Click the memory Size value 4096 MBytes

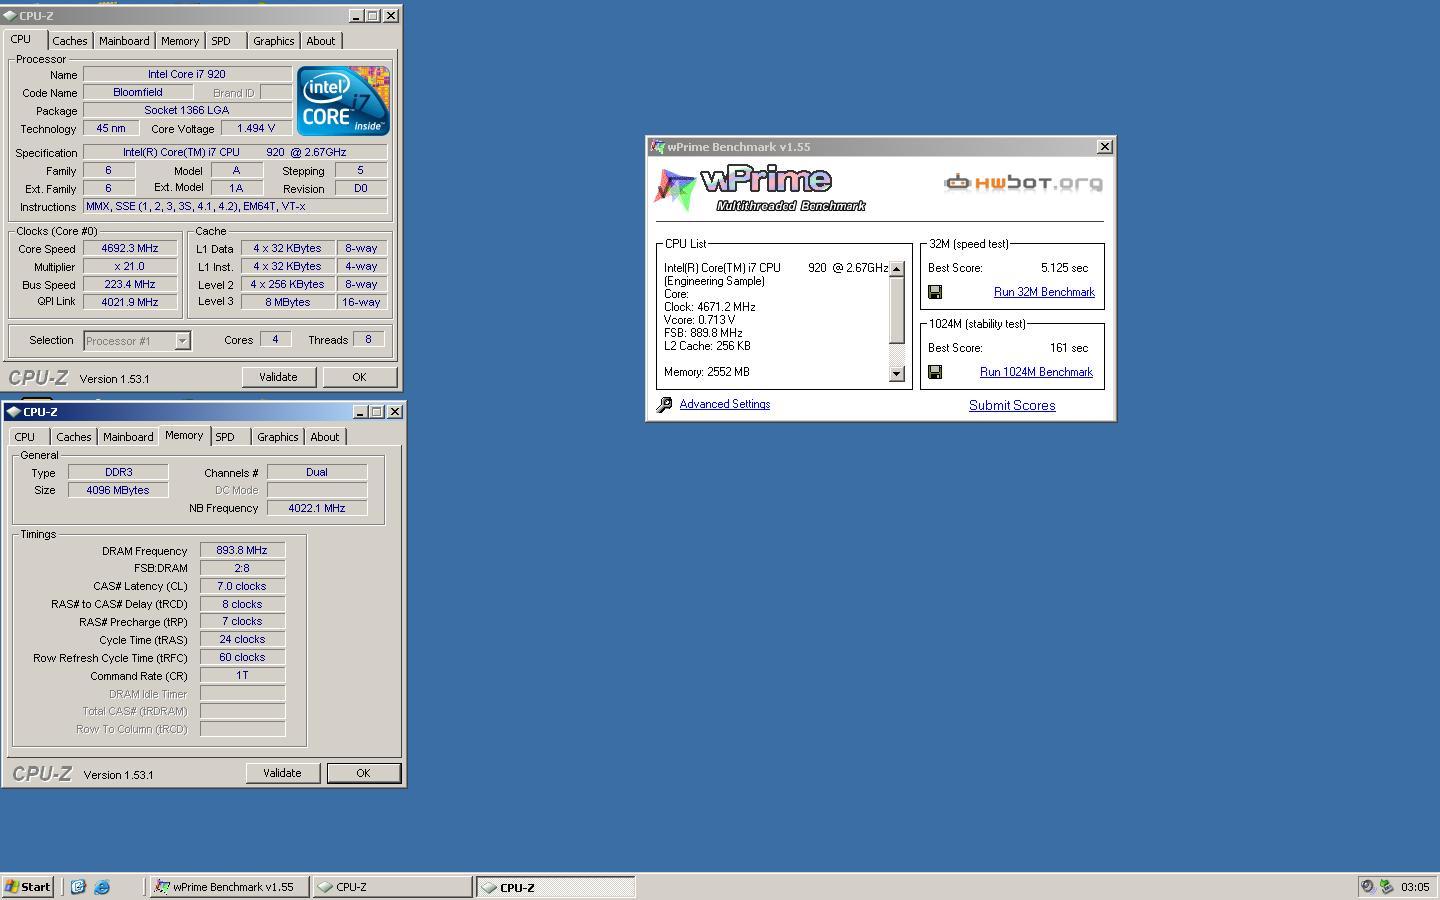pyautogui.click(x=118, y=491)
